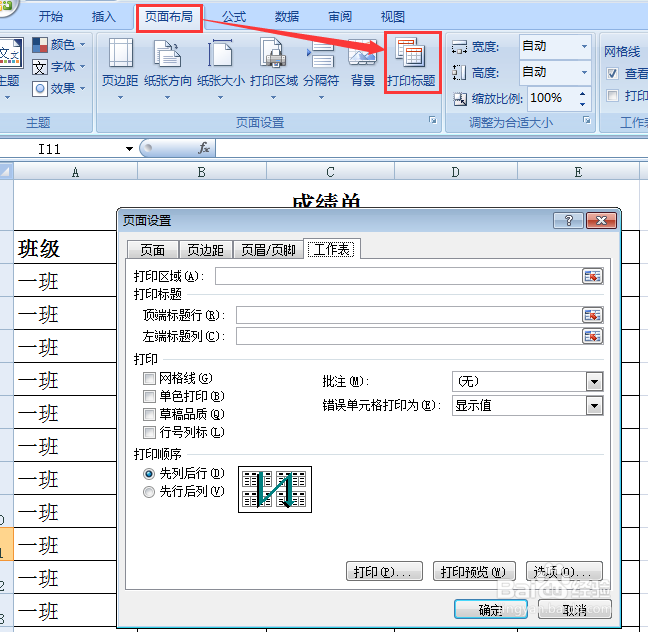Screen dimensions: 648x632
Task: Click the 打印(P)... button
Action: (x=384, y=572)
